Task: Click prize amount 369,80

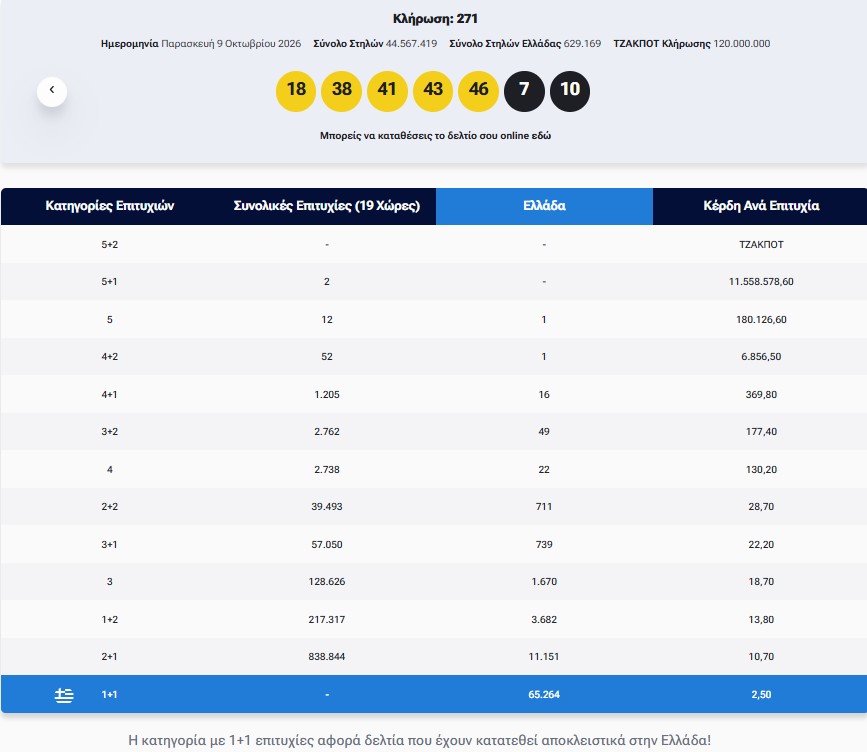Action: click(761, 395)
